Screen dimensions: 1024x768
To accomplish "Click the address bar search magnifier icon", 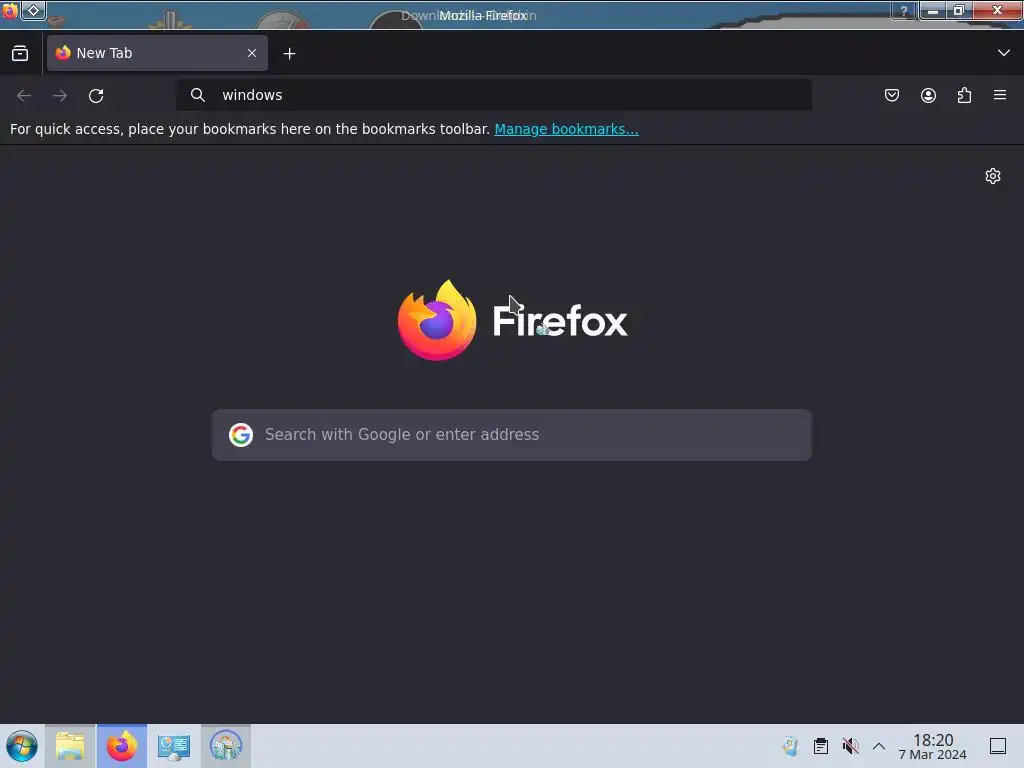I will pyautogui.click(x=198, y=95).
